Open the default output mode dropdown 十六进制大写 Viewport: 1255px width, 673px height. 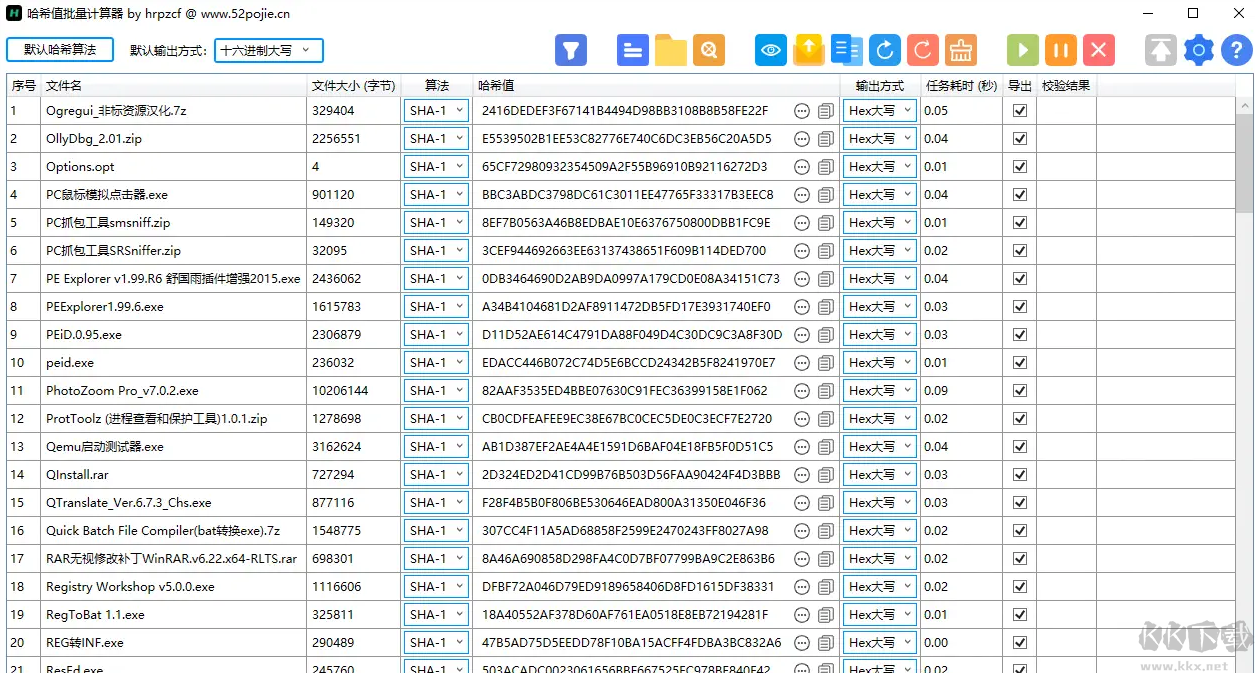coord(269,50)
